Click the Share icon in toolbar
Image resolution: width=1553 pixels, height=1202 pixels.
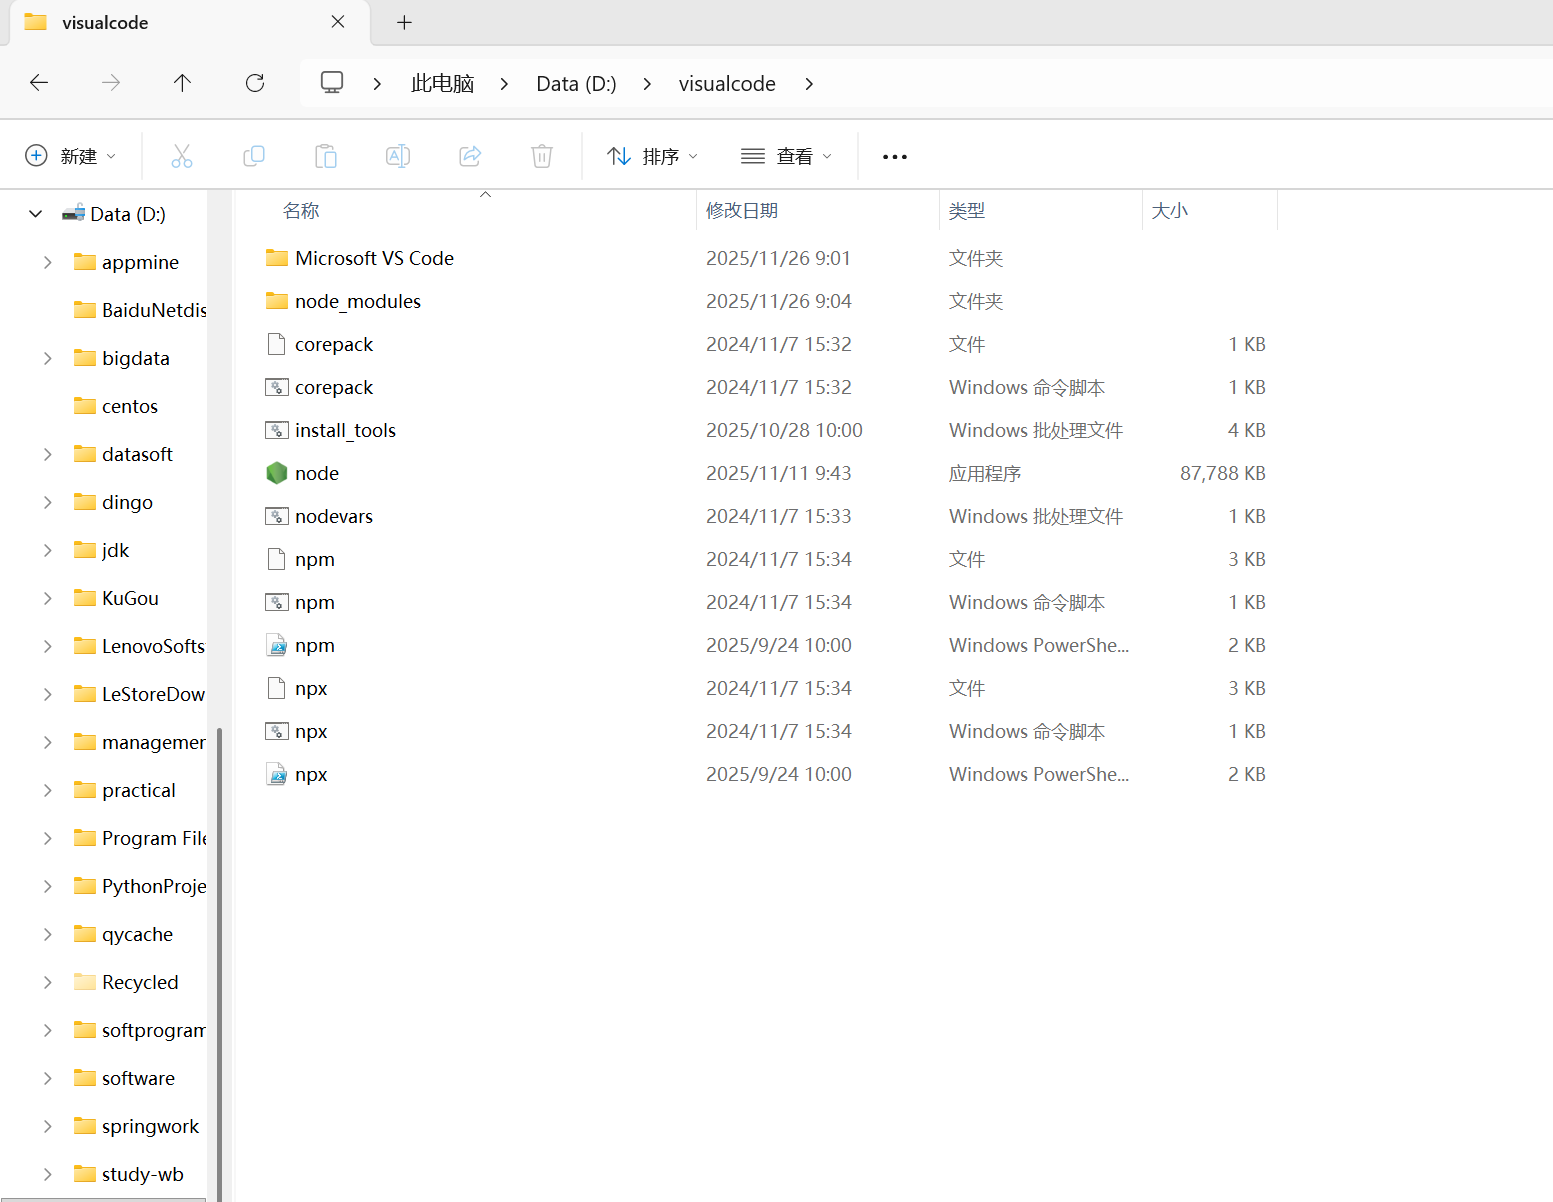pyautogui.click(x=470, y=156)
